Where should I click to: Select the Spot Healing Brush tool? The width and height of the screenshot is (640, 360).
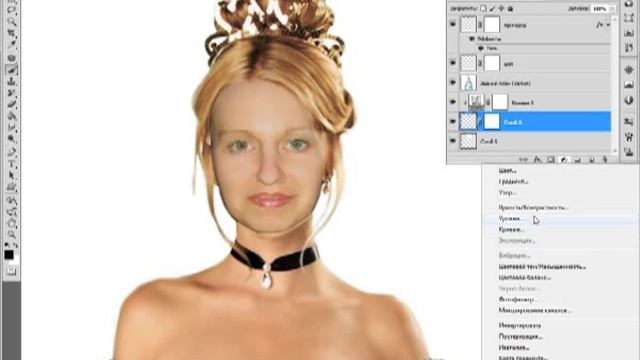click(x=12, y=58)
